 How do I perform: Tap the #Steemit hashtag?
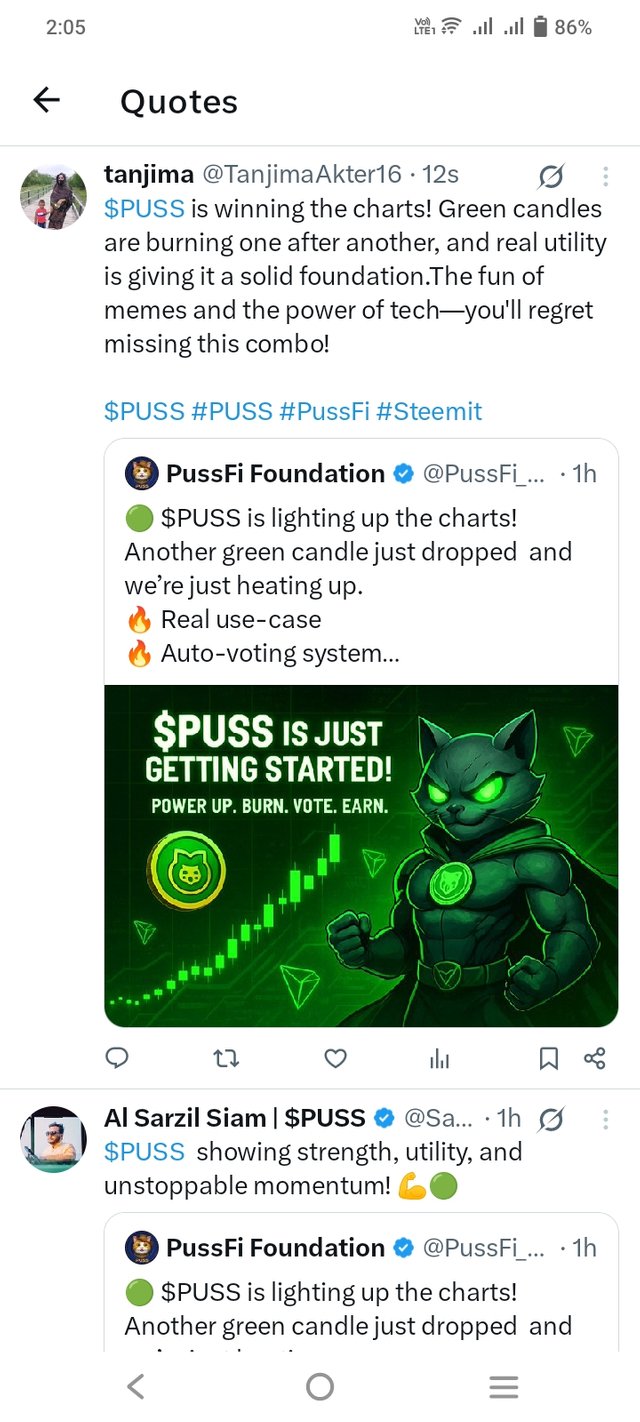point(429,411)
